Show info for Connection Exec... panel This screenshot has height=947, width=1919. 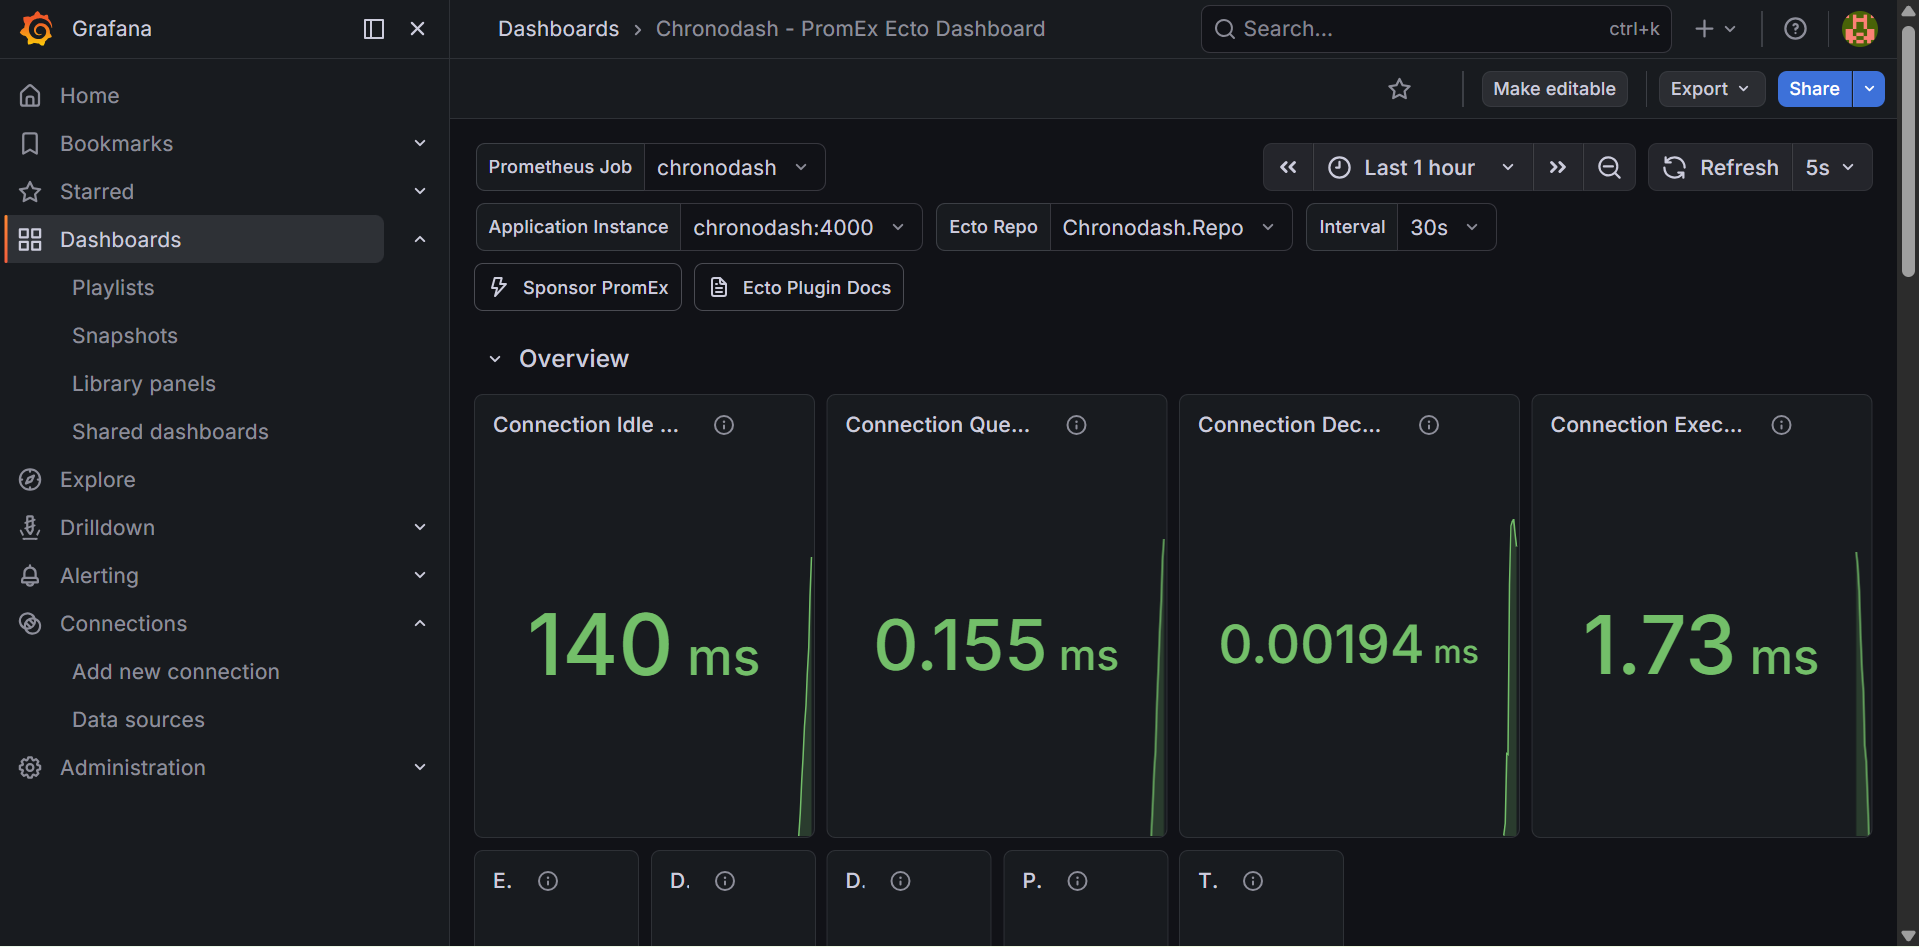1781,425
